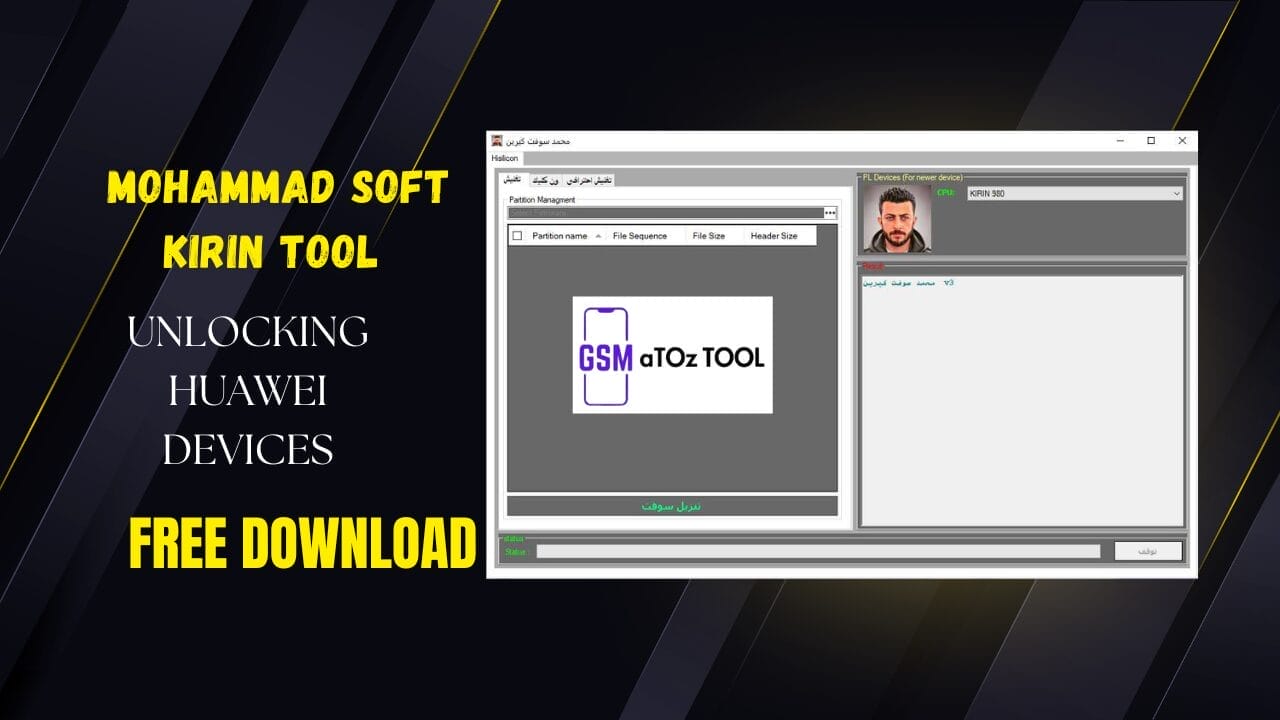
Task: Maximize the Kirin tool window
Action: pyautogui.click(x=1151, y=141)
